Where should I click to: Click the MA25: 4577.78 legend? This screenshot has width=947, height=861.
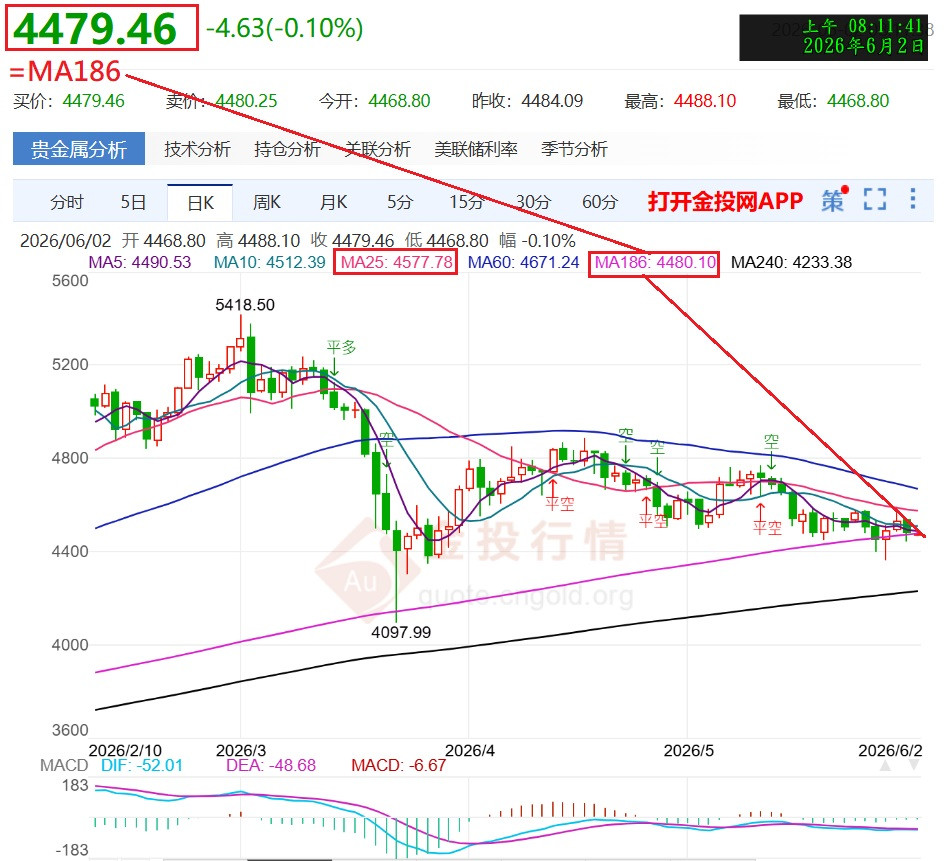pyautogui.click(x=396, y=262)
